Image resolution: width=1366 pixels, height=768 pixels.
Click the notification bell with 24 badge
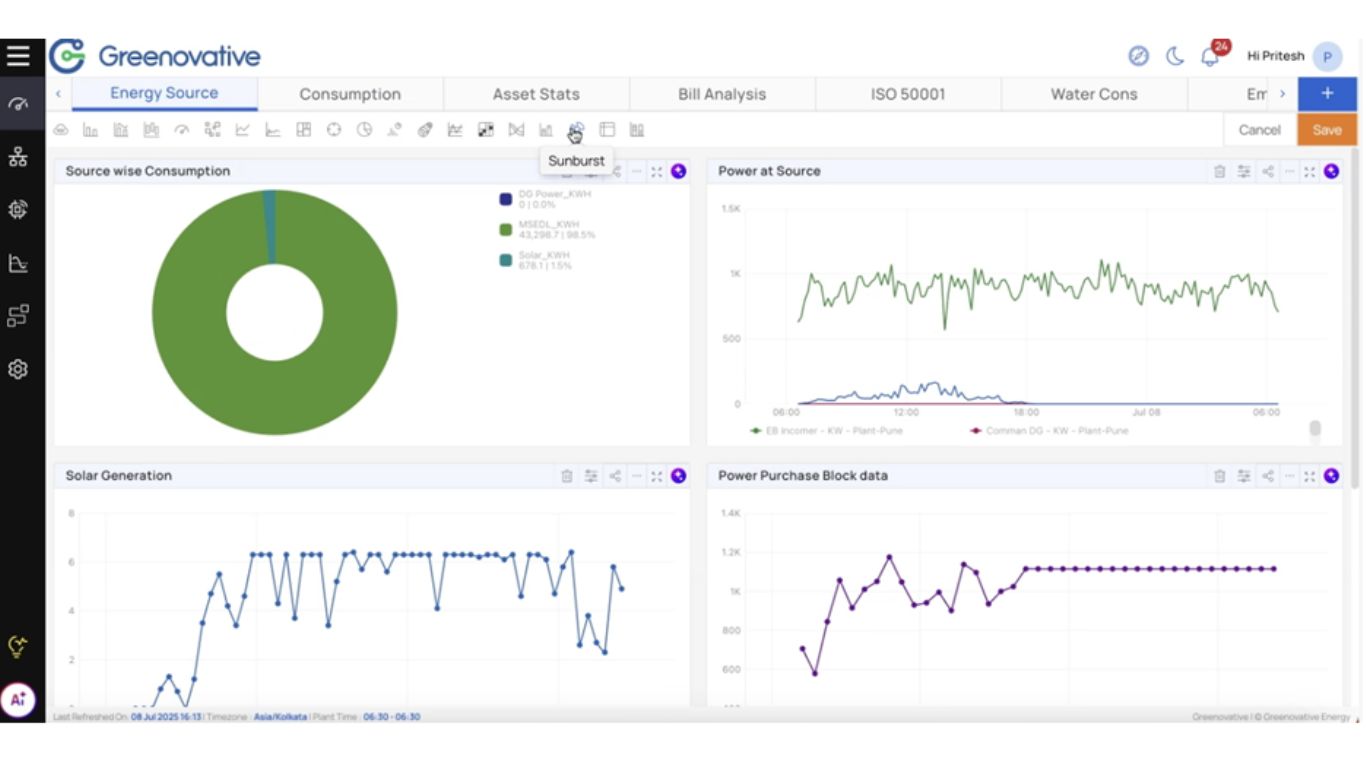point(1210,57)
